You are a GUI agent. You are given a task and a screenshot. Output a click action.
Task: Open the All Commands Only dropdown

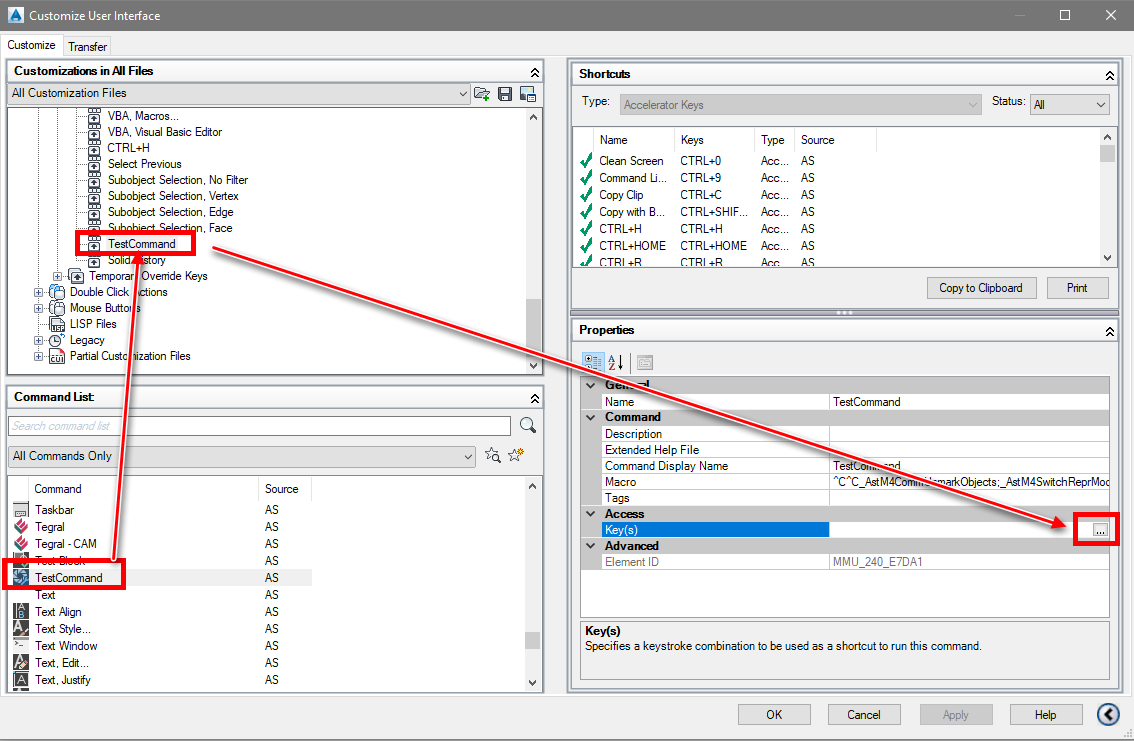469,455
